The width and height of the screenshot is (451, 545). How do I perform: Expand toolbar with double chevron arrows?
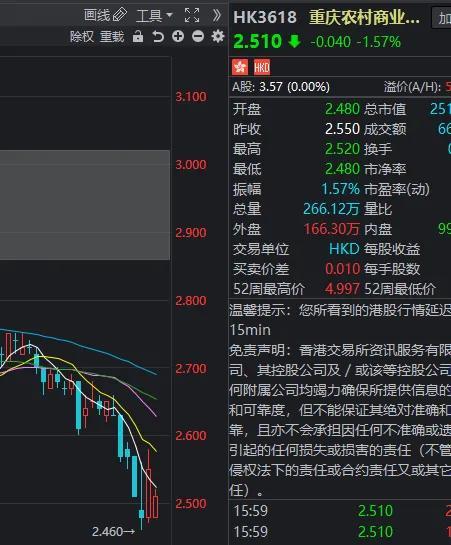pos(217,15)
